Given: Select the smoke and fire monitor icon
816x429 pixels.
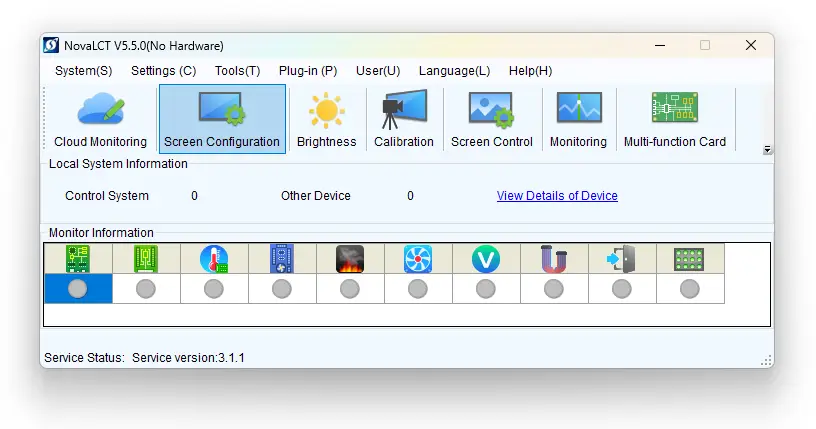Looking at the screenshot, I should (350, 259).
